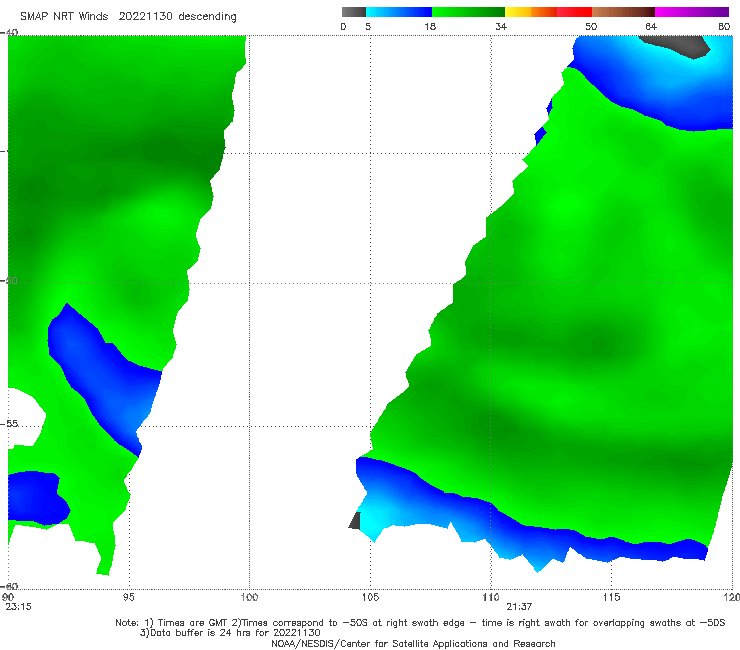Click the color bar label '18'

pyautogui.click(x=430, y=27)
